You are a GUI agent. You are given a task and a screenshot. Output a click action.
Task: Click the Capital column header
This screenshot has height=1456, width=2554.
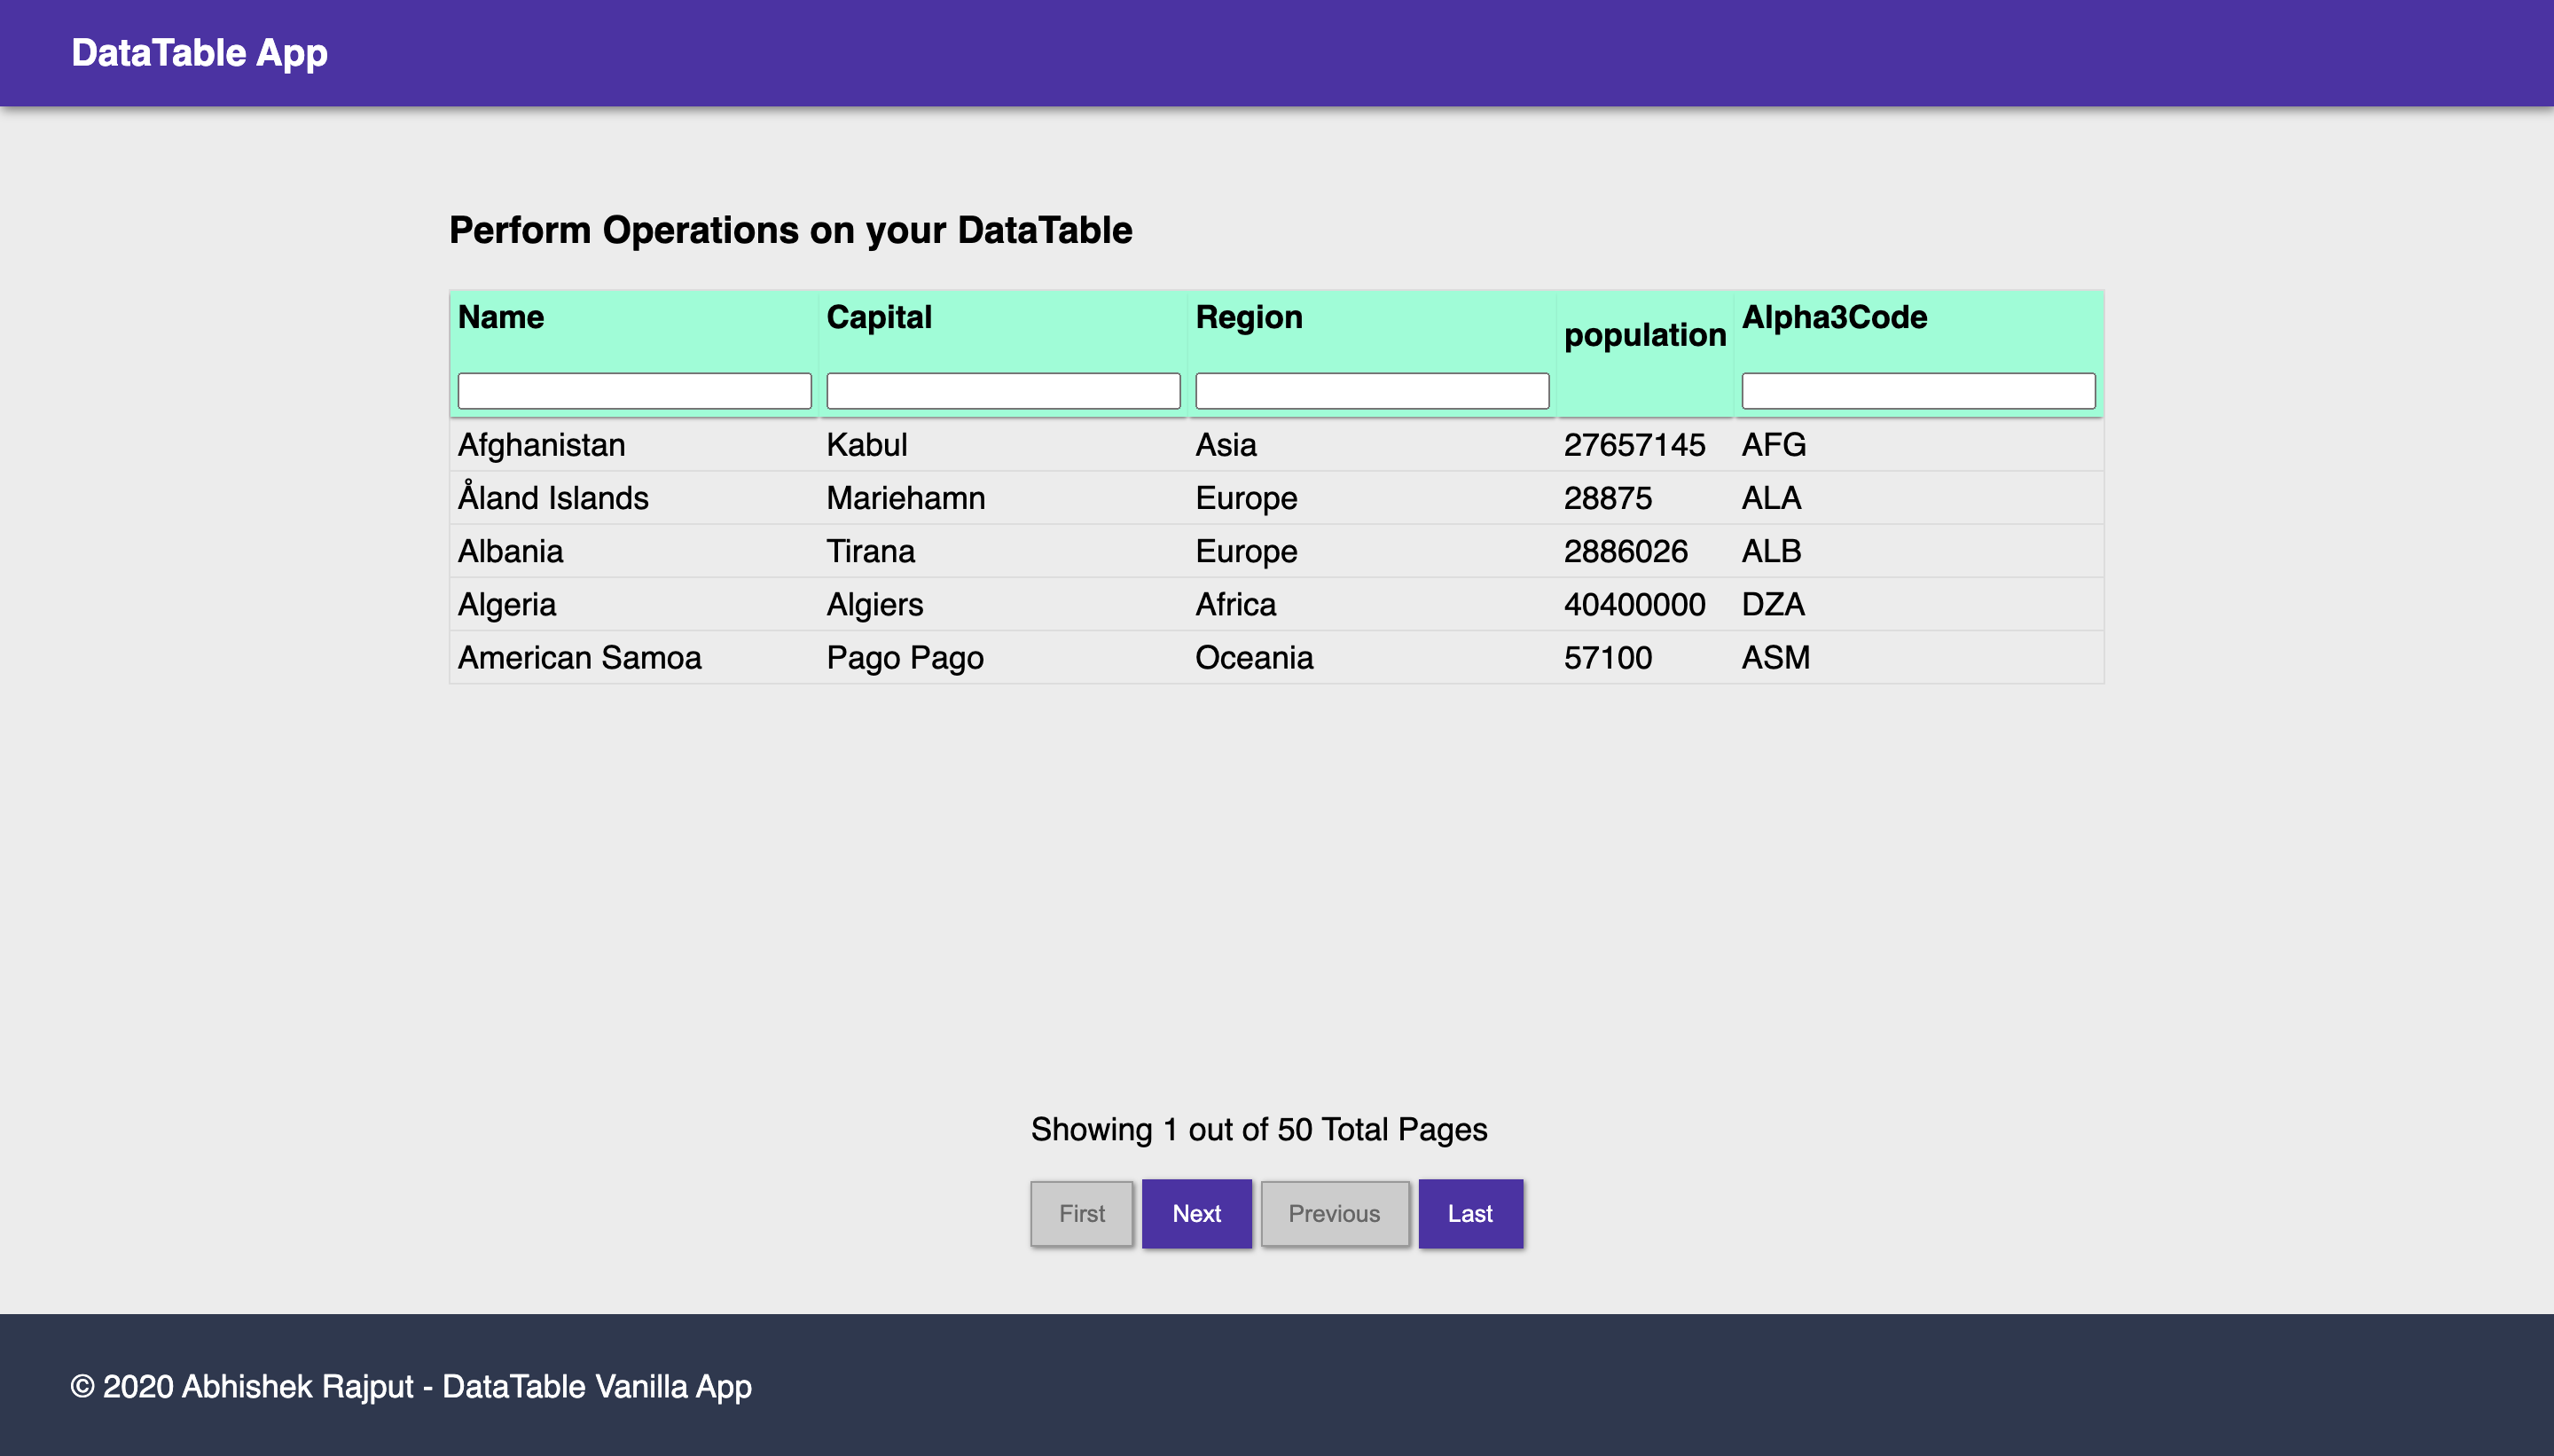click(x=878, y=317)
